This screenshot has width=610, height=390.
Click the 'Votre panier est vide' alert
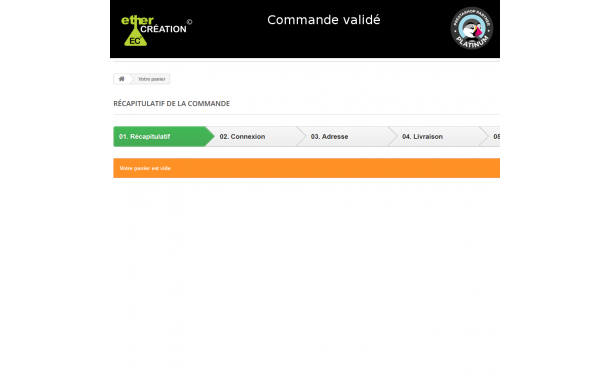click(x=307, y=168)
